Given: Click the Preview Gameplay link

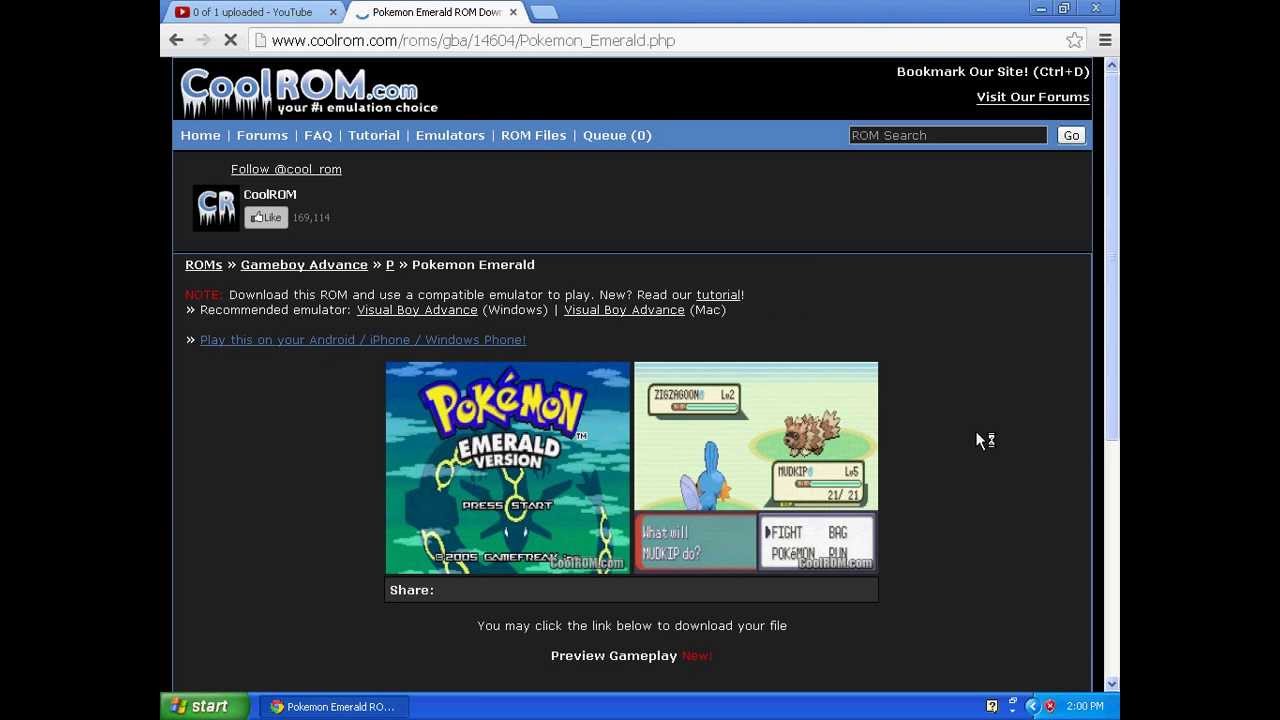Looking at the screenshot, I should pyautogui.click(x=614, y=656).
